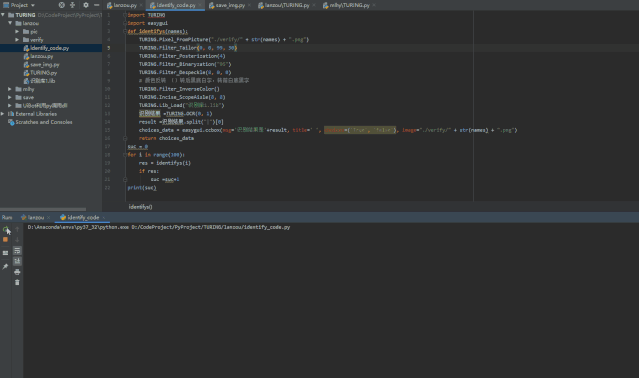Click the Filter_InverseColor() line

[x=179, y=89]
